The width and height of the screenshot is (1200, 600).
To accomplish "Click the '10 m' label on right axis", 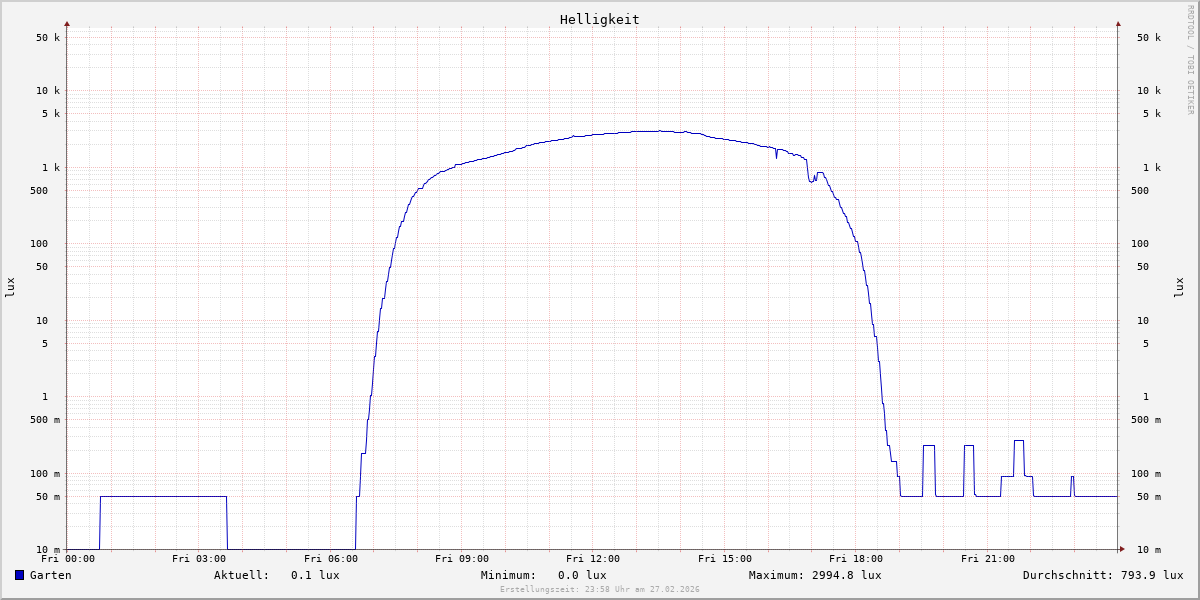I will pyautogui.click(x=1149, y=550).
